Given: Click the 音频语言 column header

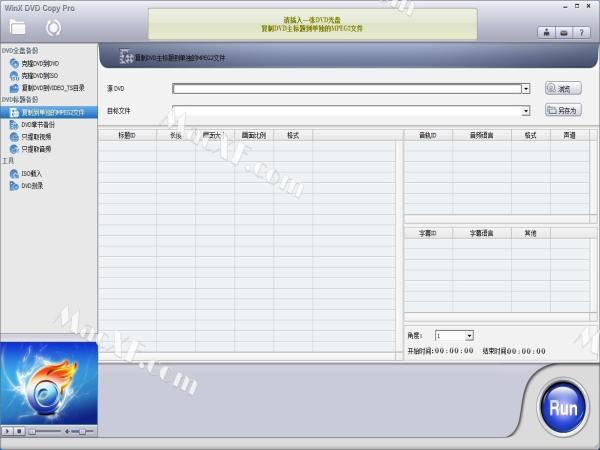Looking at the screenshot, I should pyautogui.click(x=482, y=135).
